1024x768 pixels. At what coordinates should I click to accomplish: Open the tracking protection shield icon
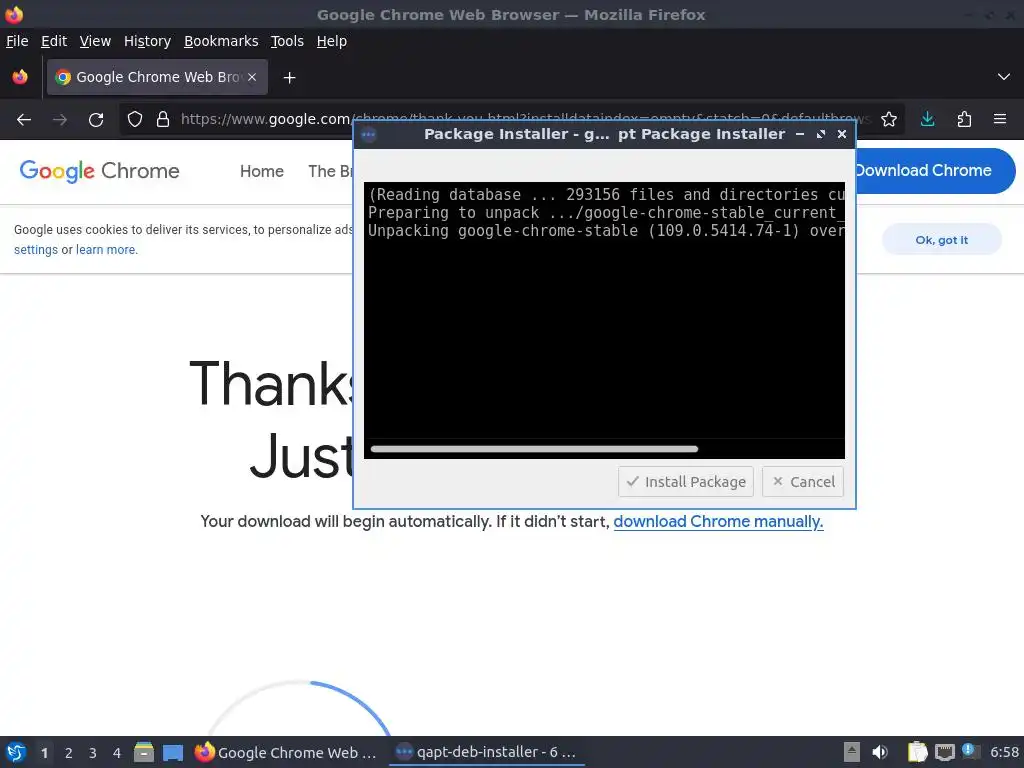point(135,120)
